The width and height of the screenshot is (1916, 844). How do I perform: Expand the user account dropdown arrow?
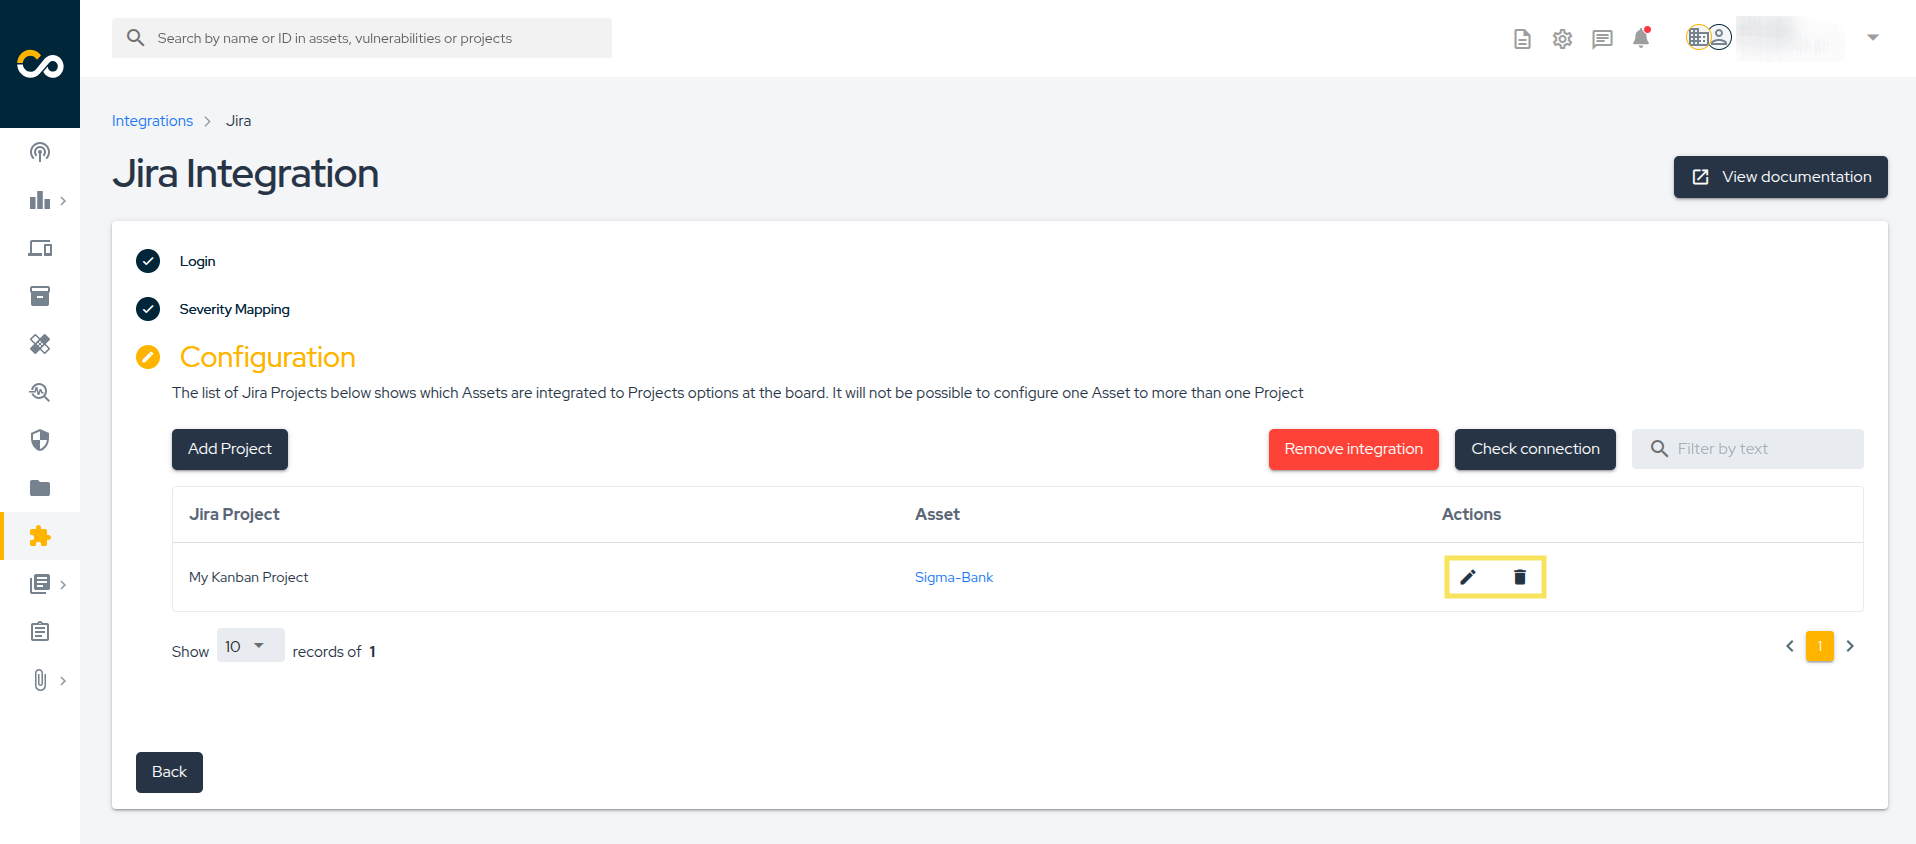pos(1873,38)
